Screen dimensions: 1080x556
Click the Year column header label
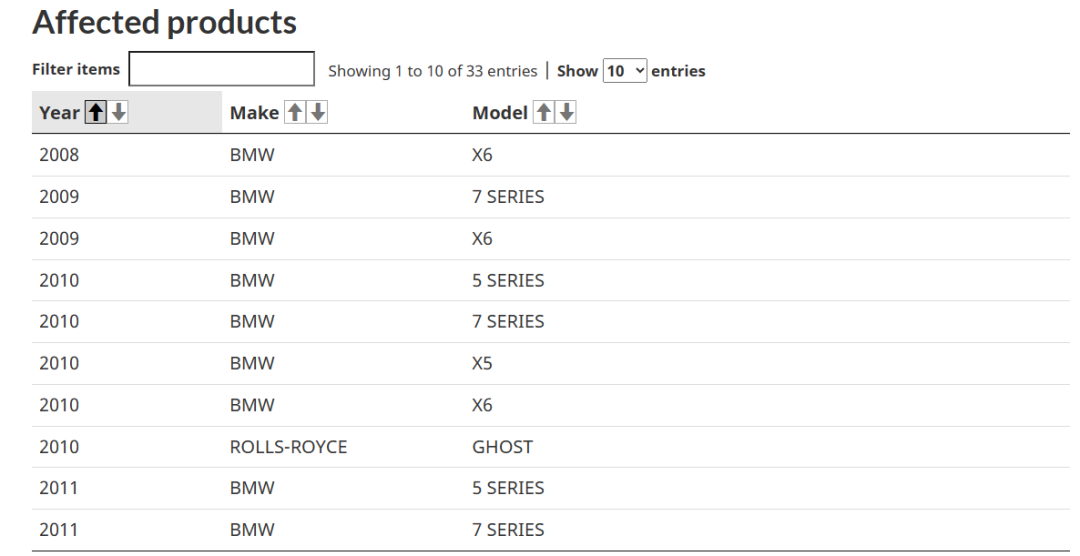click(x=59, y=112)
